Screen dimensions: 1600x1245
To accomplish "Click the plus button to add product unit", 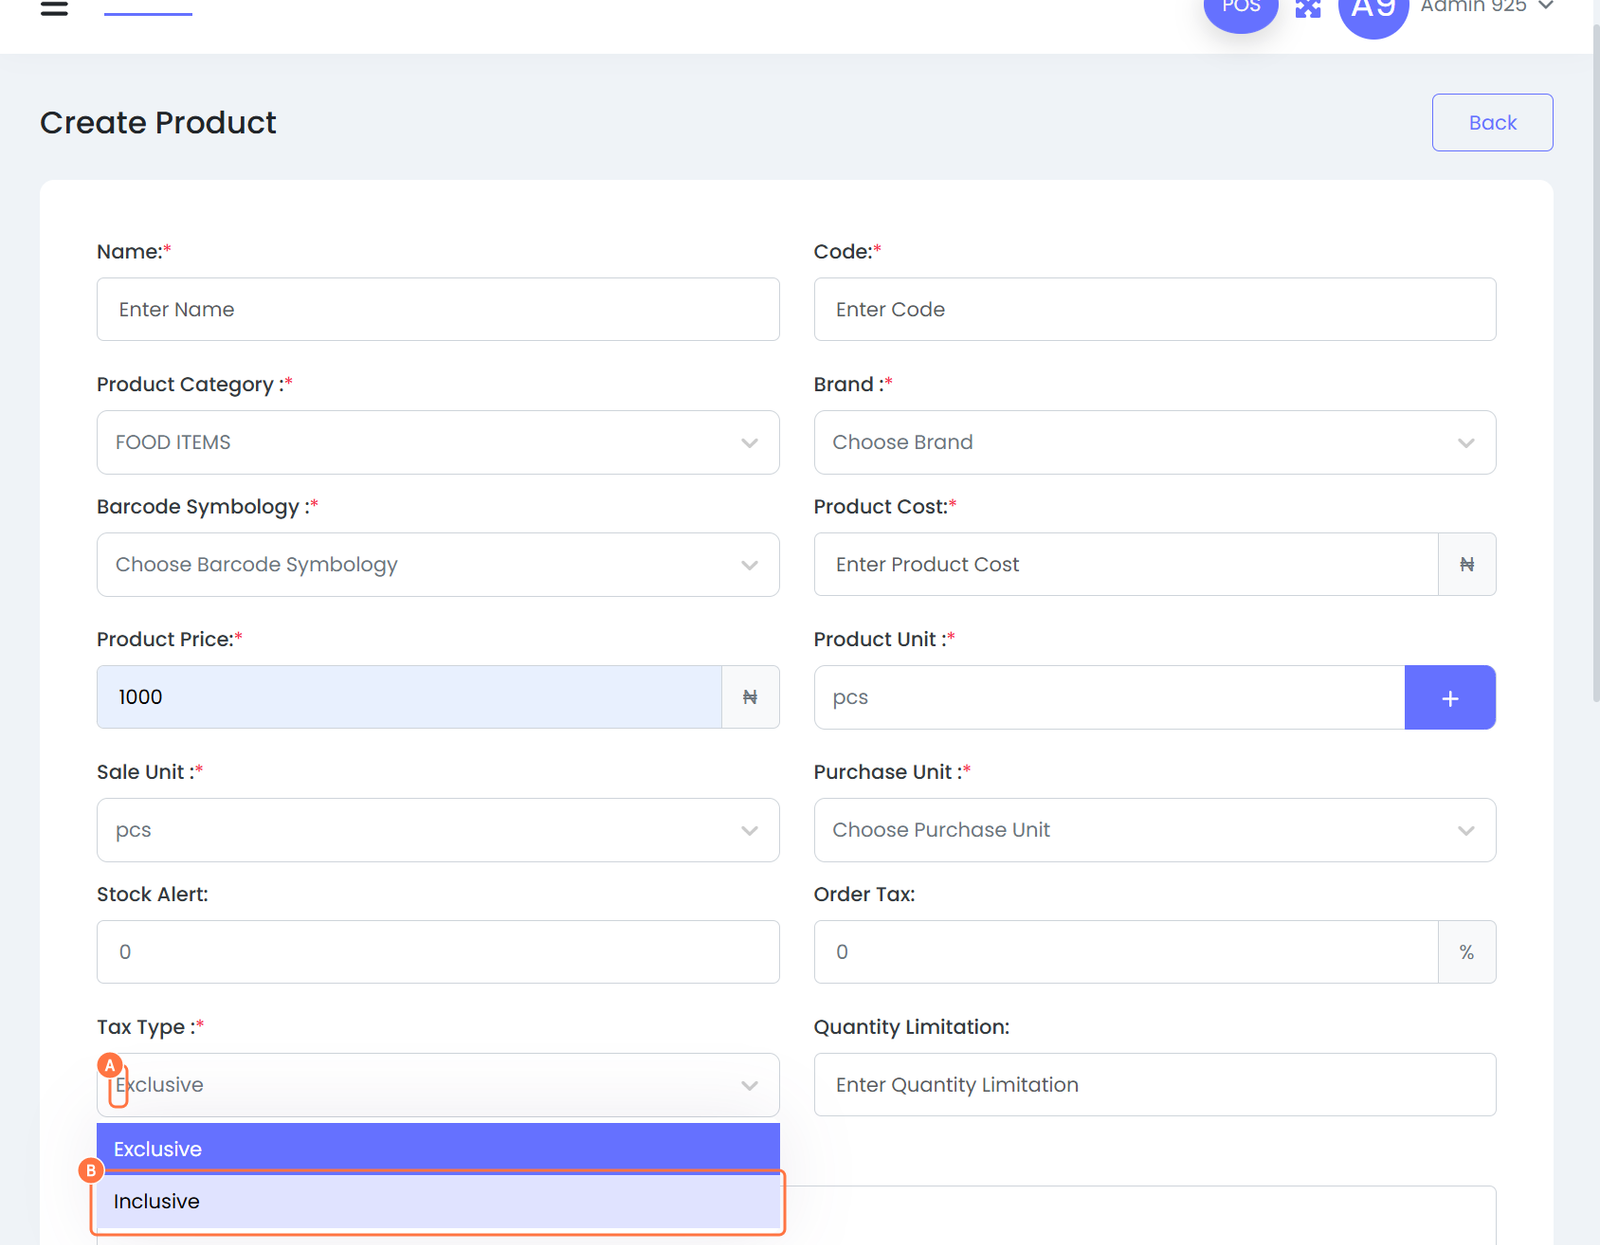I will [x=1449, y=697].
